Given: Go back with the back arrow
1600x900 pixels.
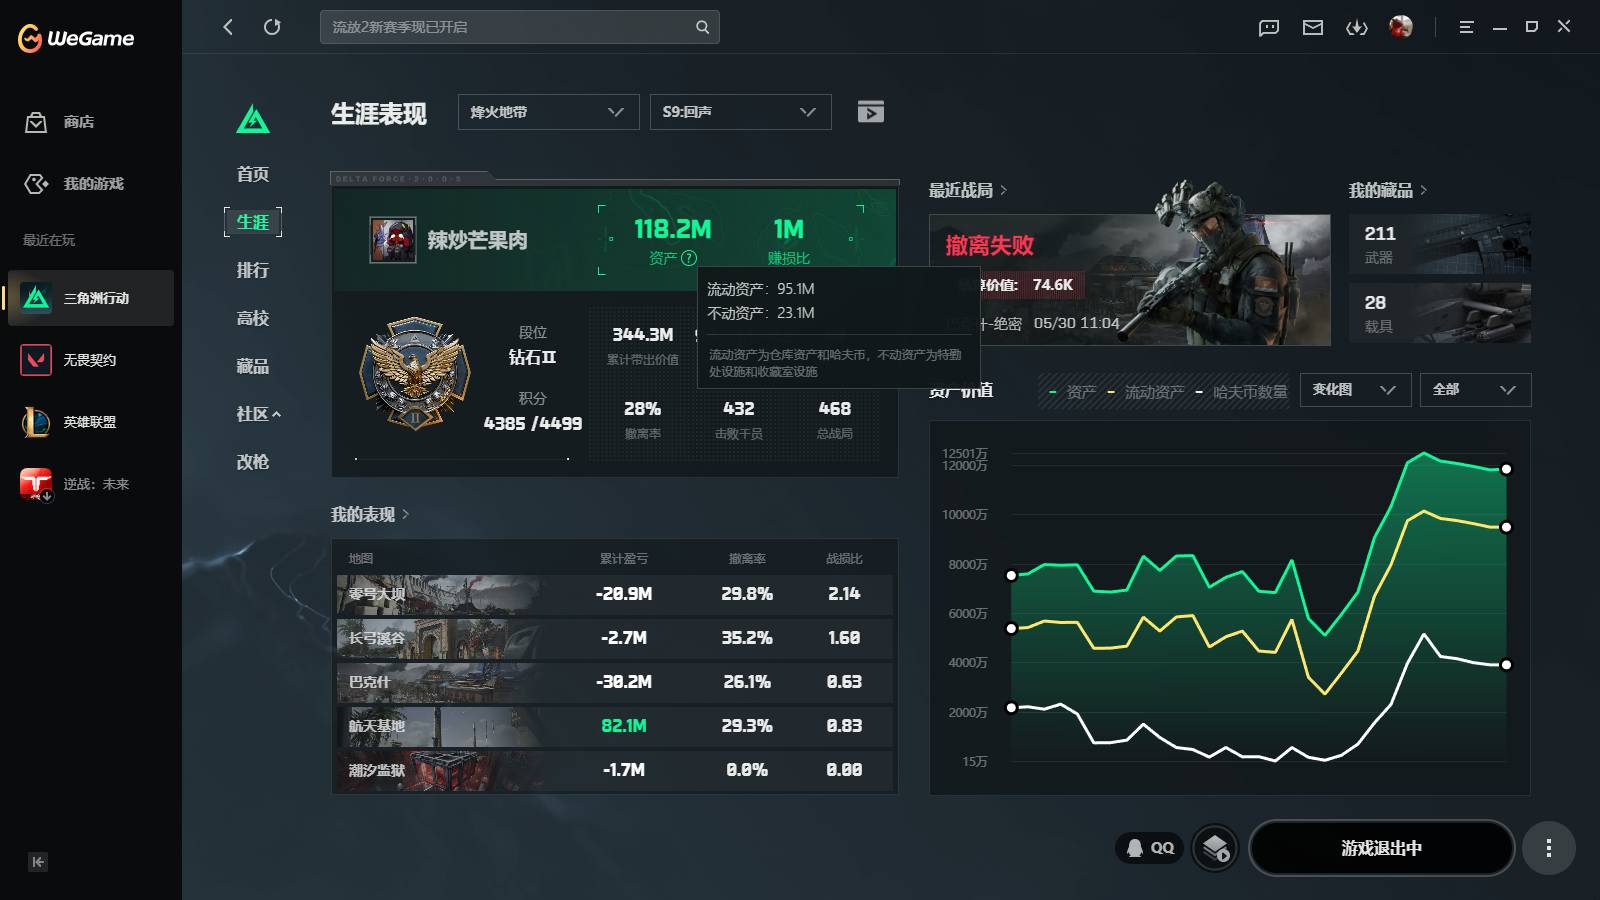Looking at the screenshot, I should tap(228, 27).
